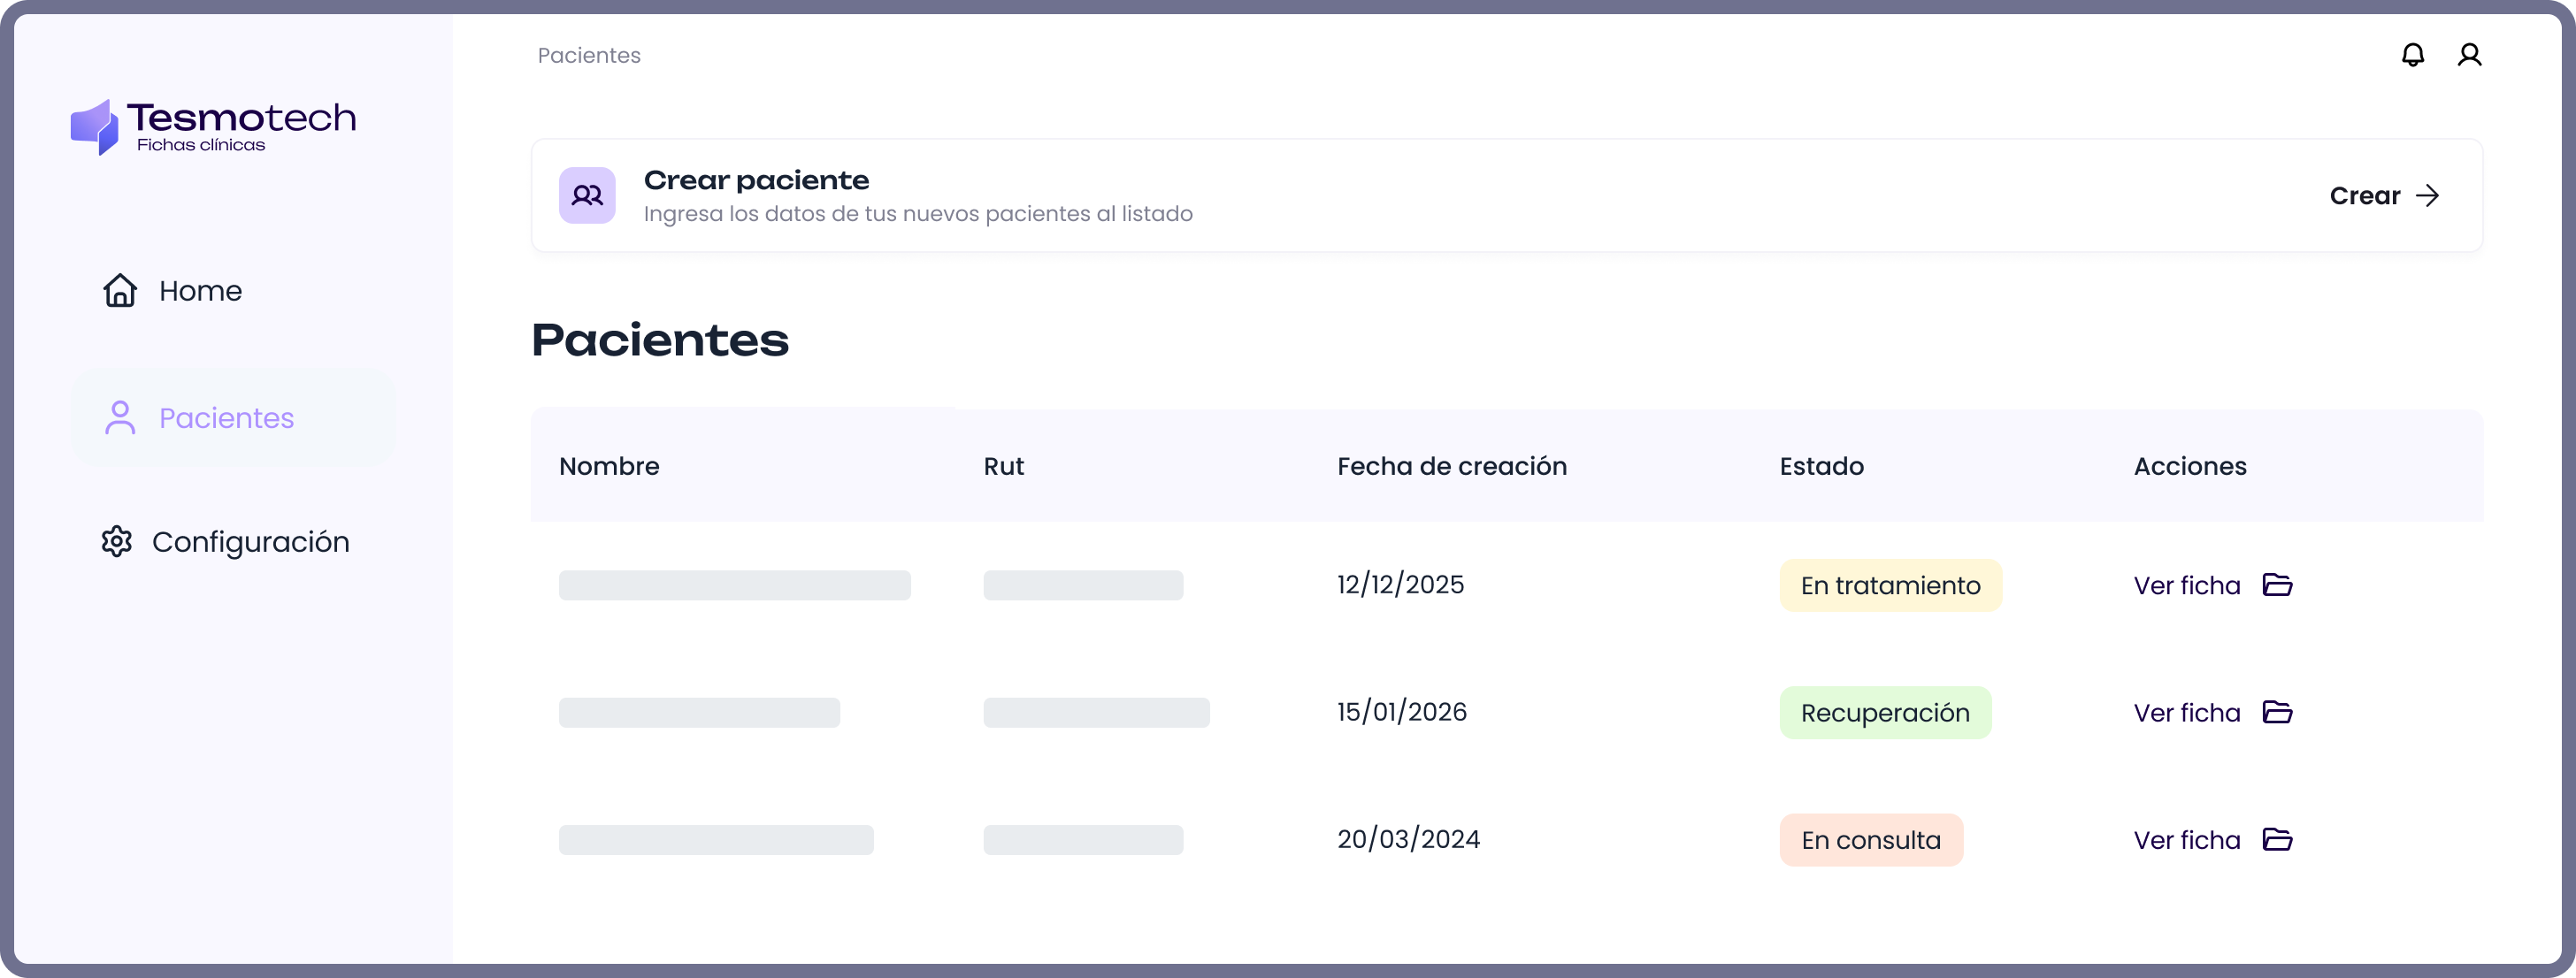This screenshot has height=978, width=2576.
Task: Click the Home house icon
Action: [120, 291]
